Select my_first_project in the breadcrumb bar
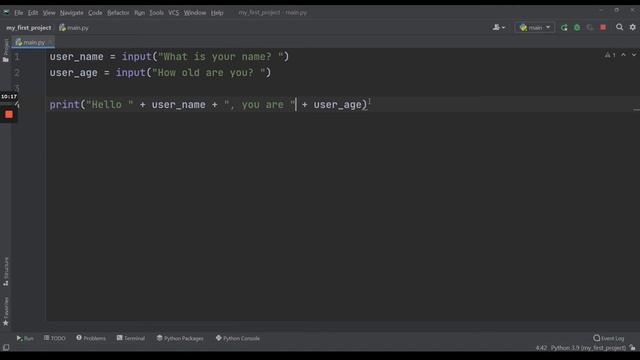The height and width of the screenshot is (360, 640). (29, 28)
